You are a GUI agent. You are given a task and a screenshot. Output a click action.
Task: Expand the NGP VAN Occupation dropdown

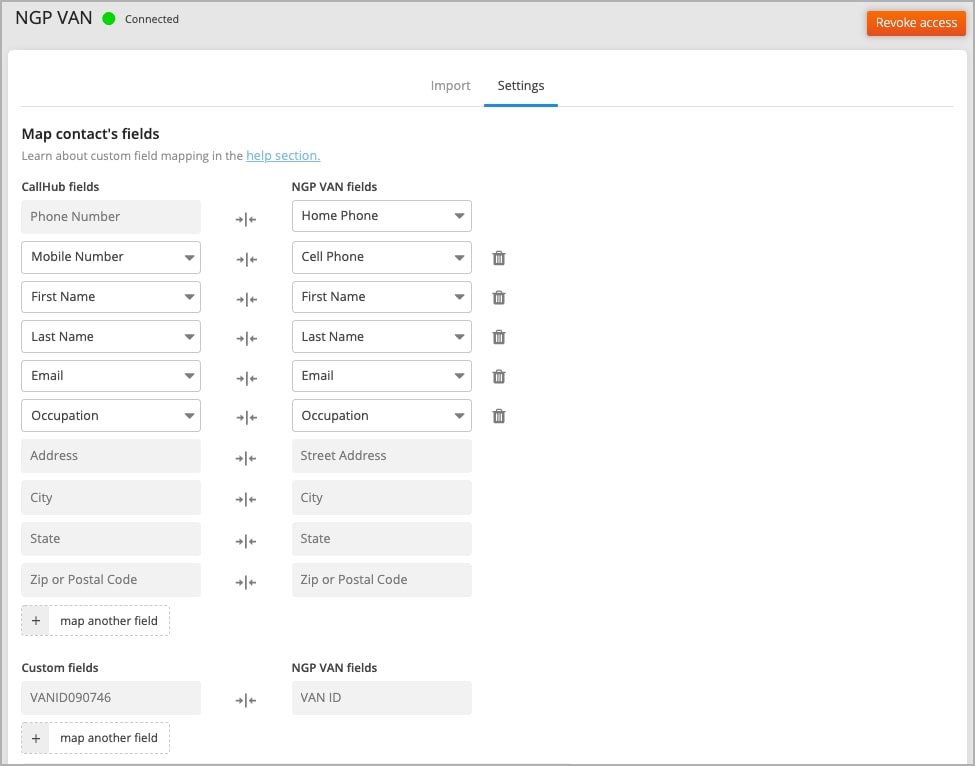pyautogui.click(x=382, y=415)
